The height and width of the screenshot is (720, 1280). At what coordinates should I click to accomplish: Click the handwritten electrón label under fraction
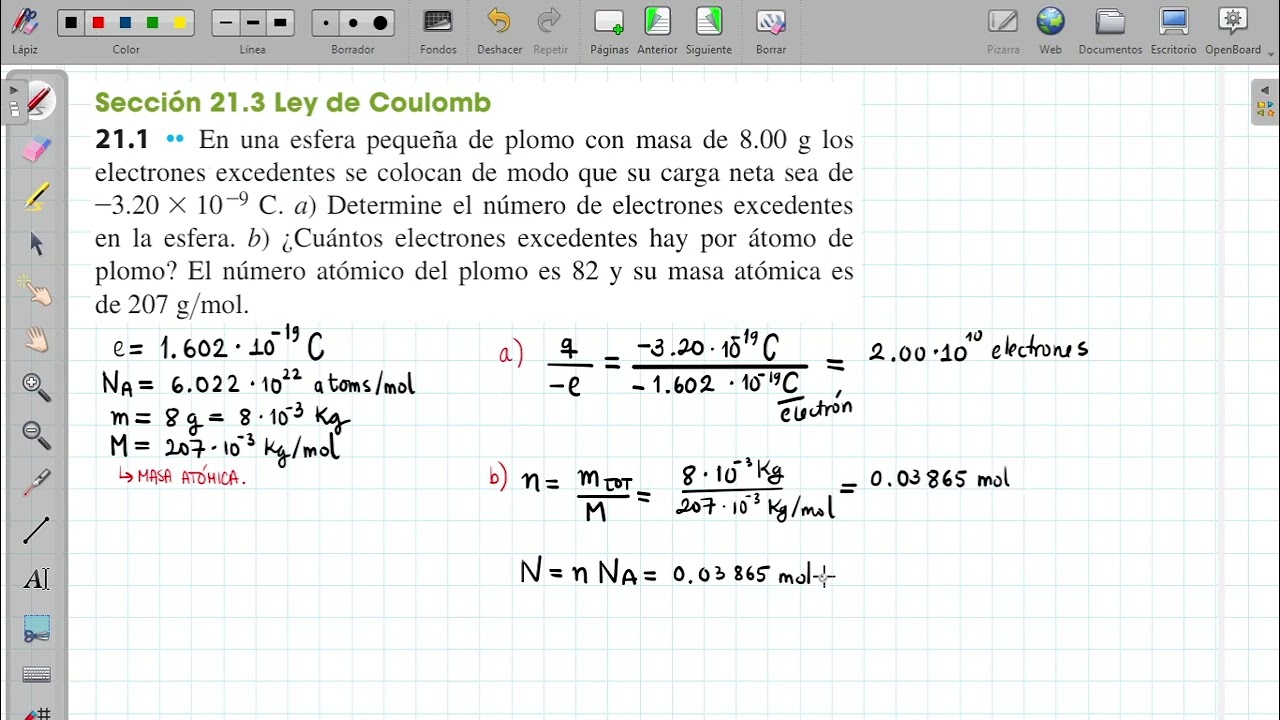coord(816,408)
